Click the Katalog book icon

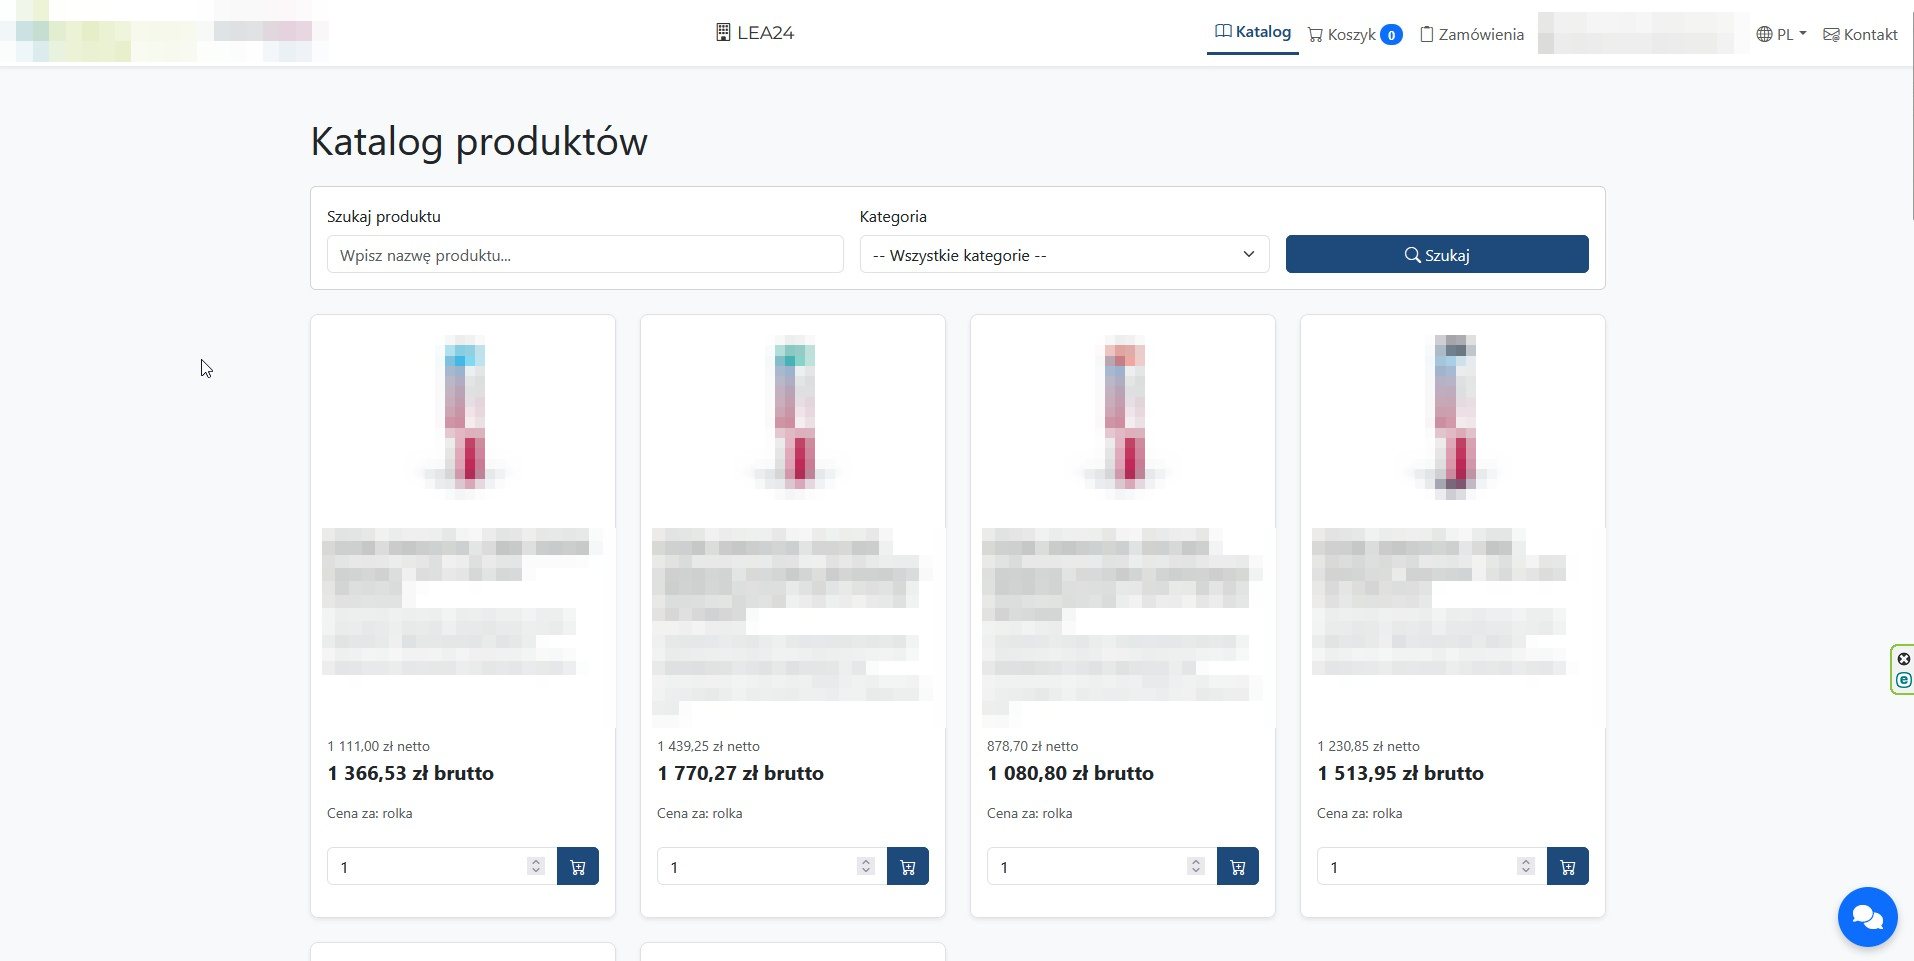[1223, 32]
